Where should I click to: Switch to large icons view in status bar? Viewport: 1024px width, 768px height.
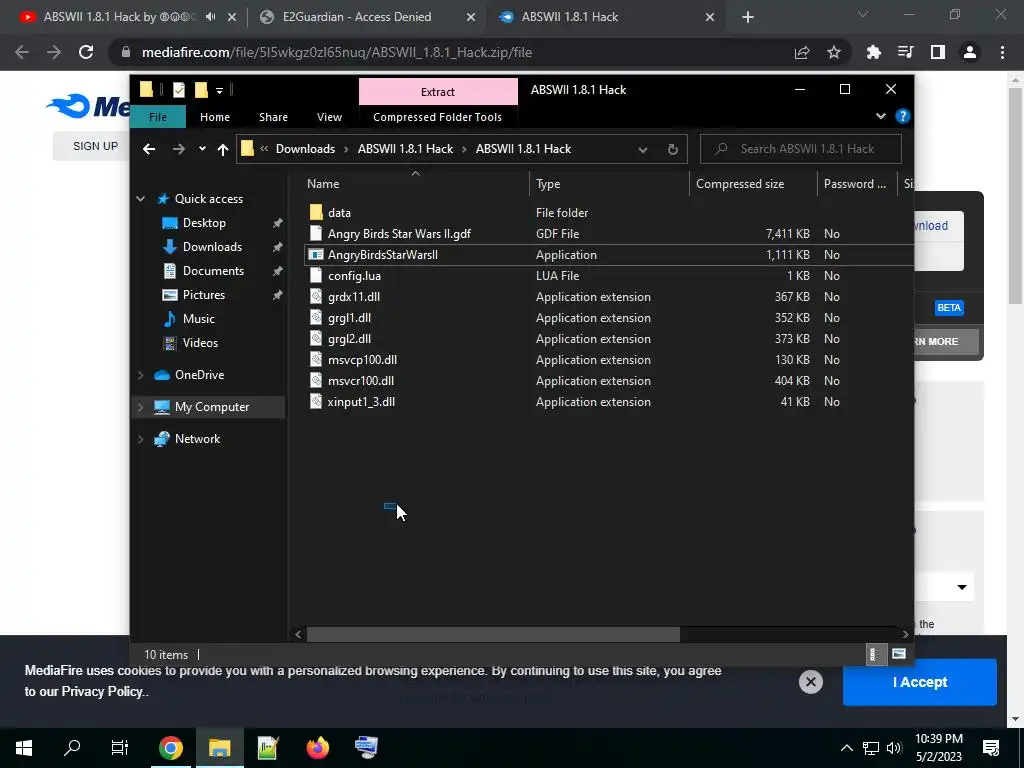click(899, 654)
